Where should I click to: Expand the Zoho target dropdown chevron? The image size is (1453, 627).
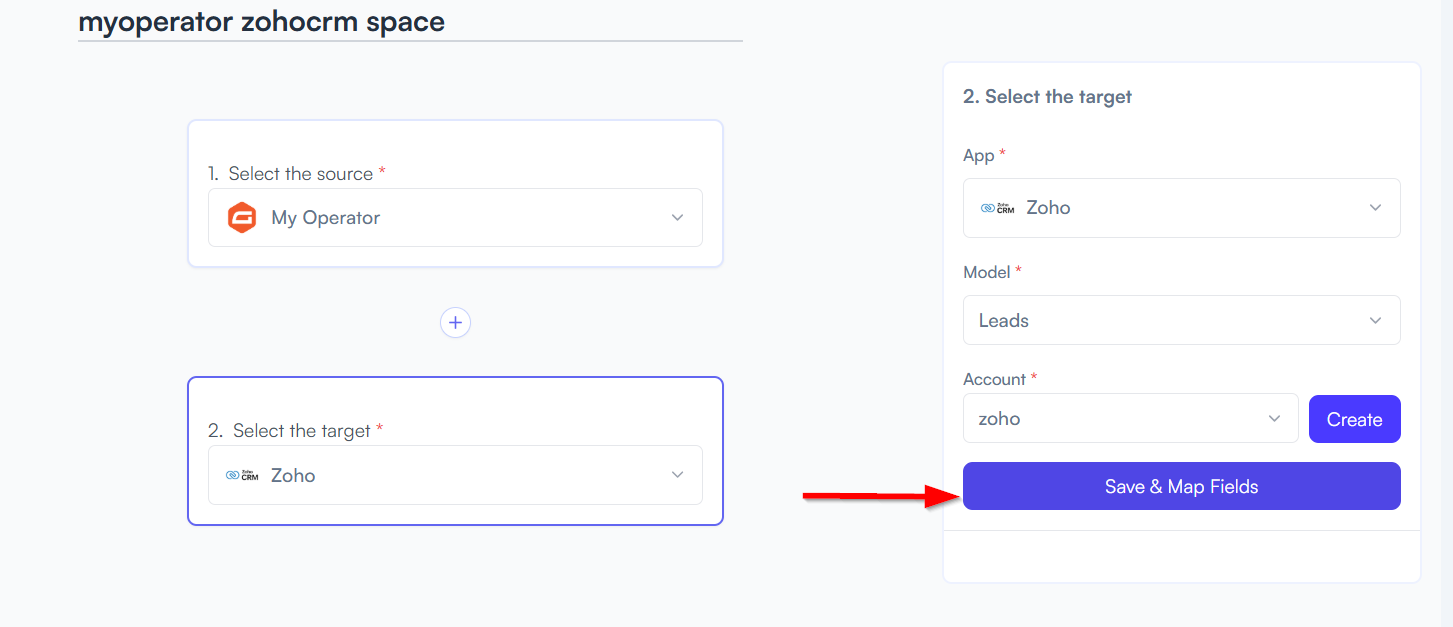(x=677, y=475)
